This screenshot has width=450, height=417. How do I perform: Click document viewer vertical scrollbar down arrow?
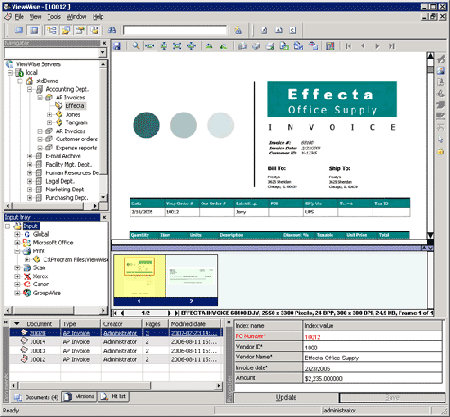point(430,235)
